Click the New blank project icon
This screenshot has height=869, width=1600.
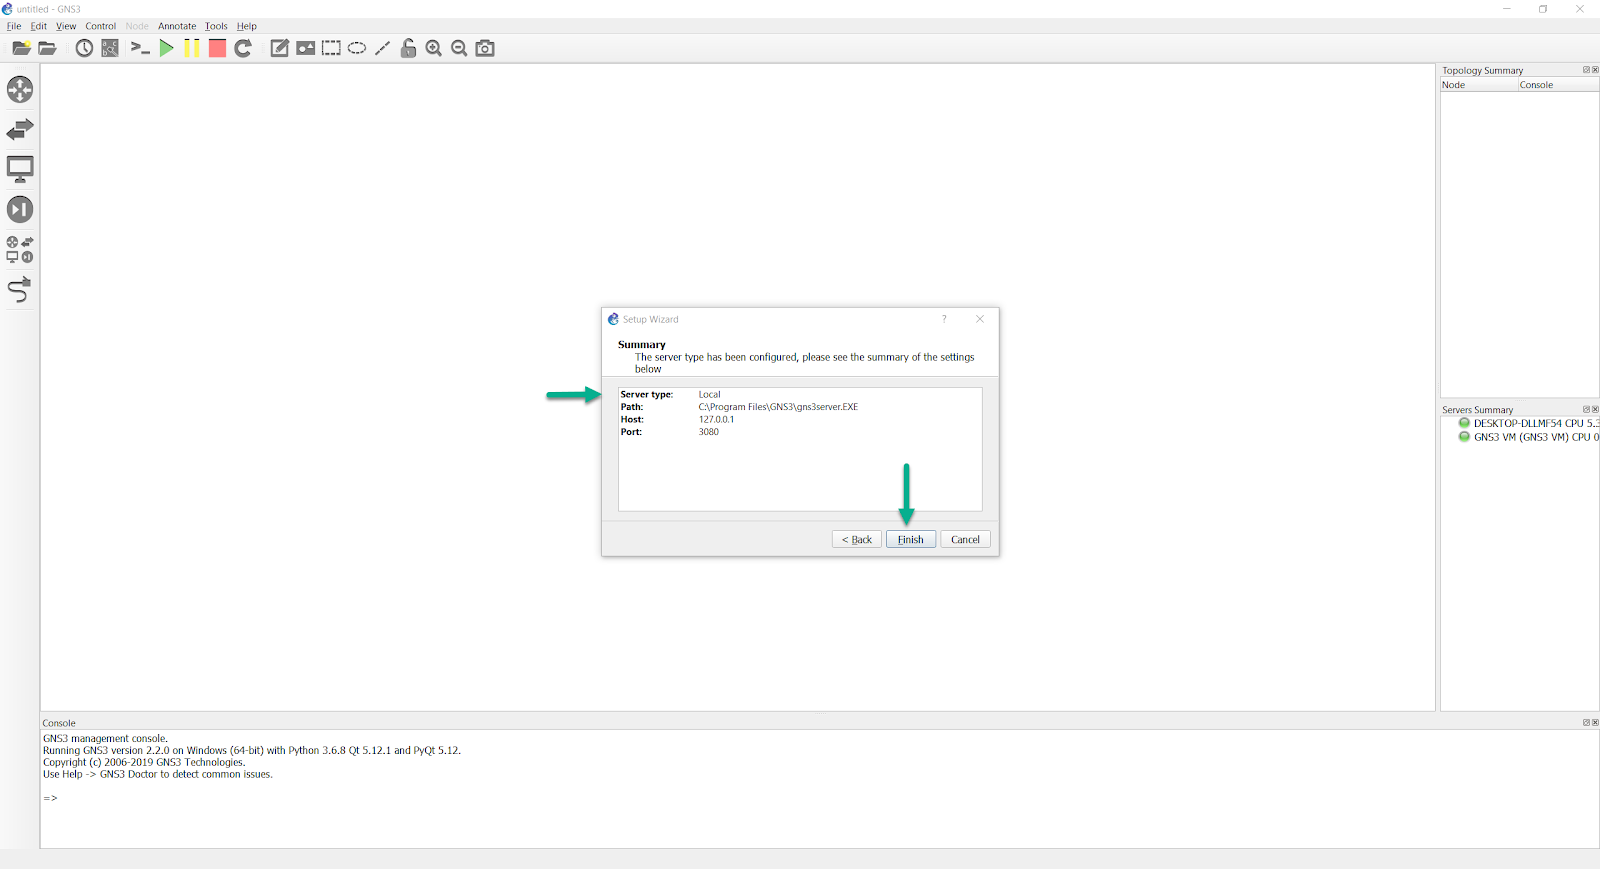[21, 48]
